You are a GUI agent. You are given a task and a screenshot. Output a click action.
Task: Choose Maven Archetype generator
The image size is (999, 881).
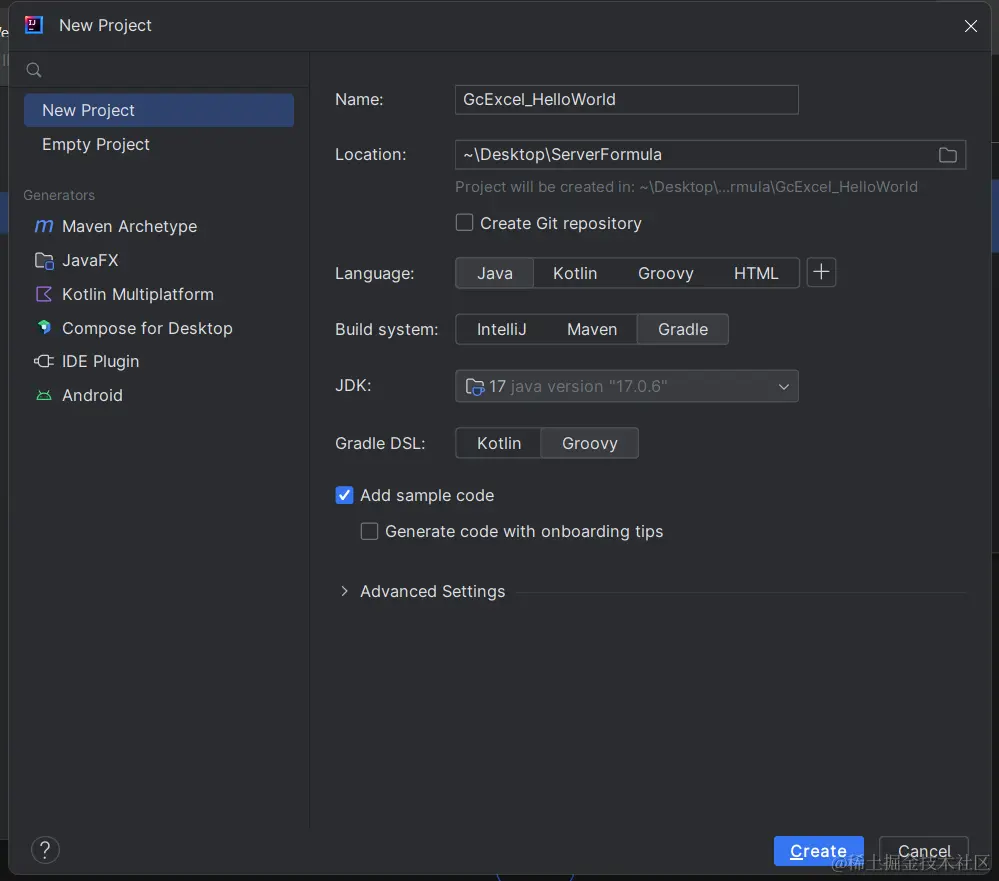pyautogui.click(x=159, y=226)
